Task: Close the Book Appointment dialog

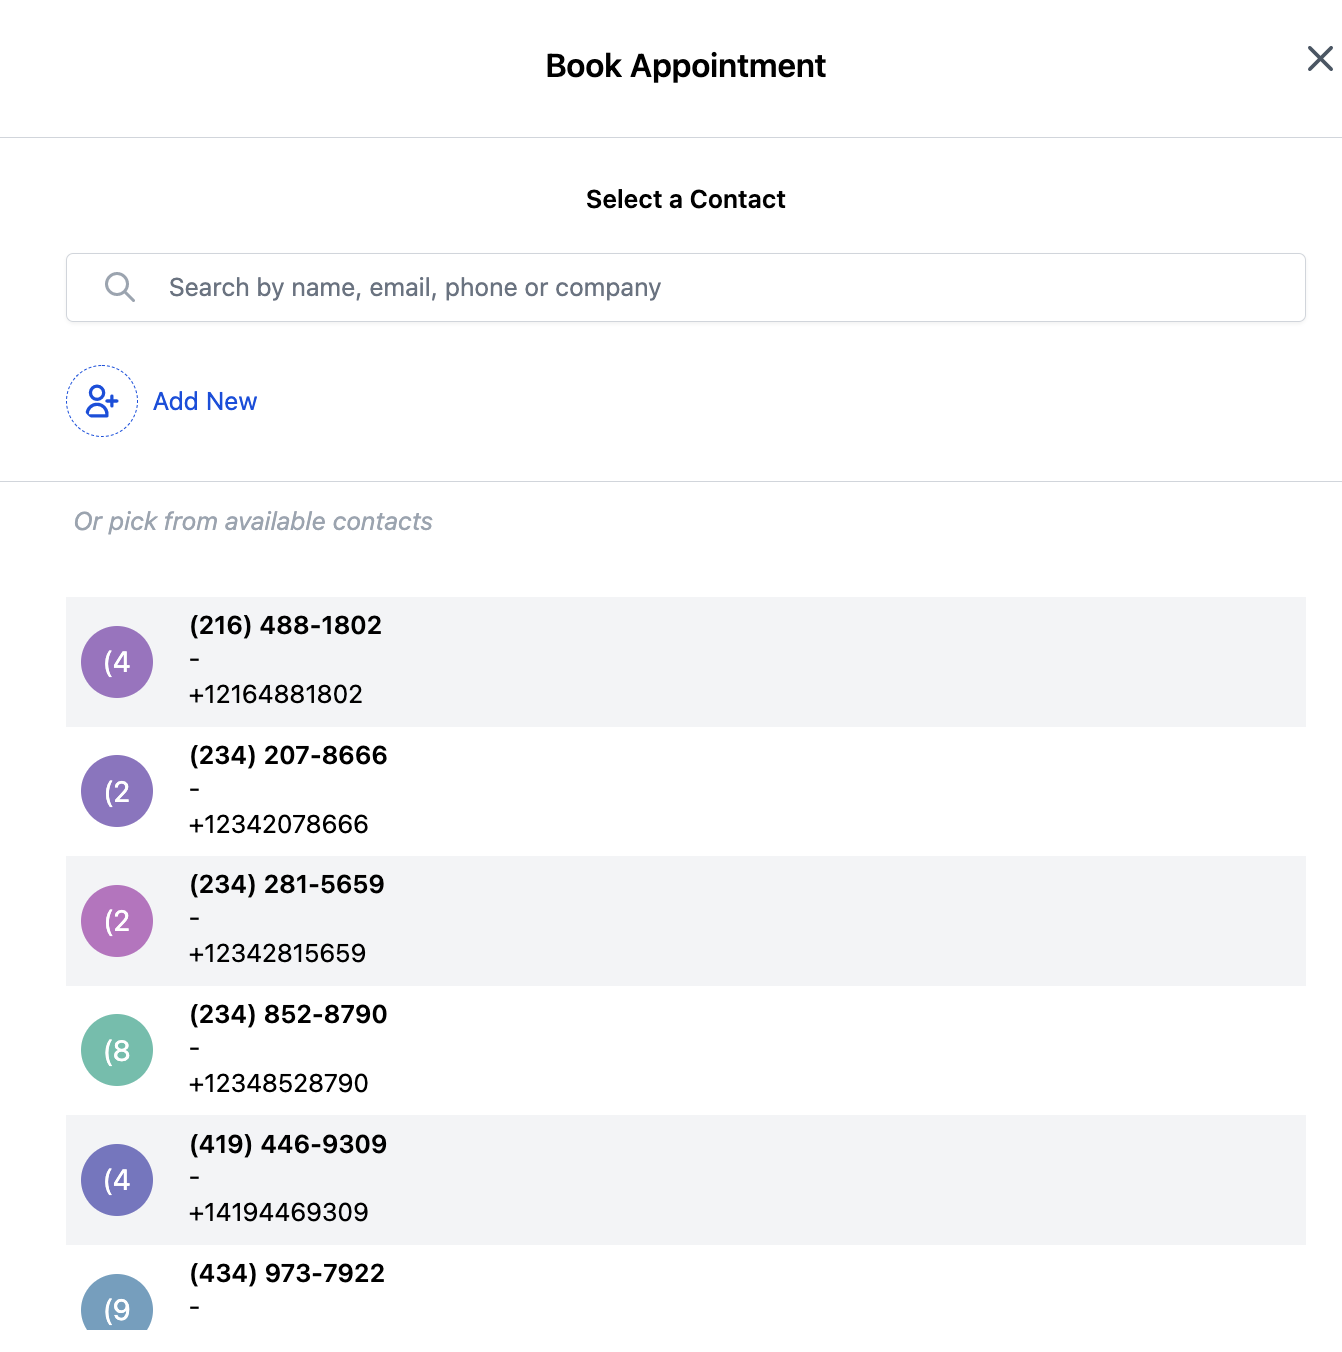Action: point(1319,59)
